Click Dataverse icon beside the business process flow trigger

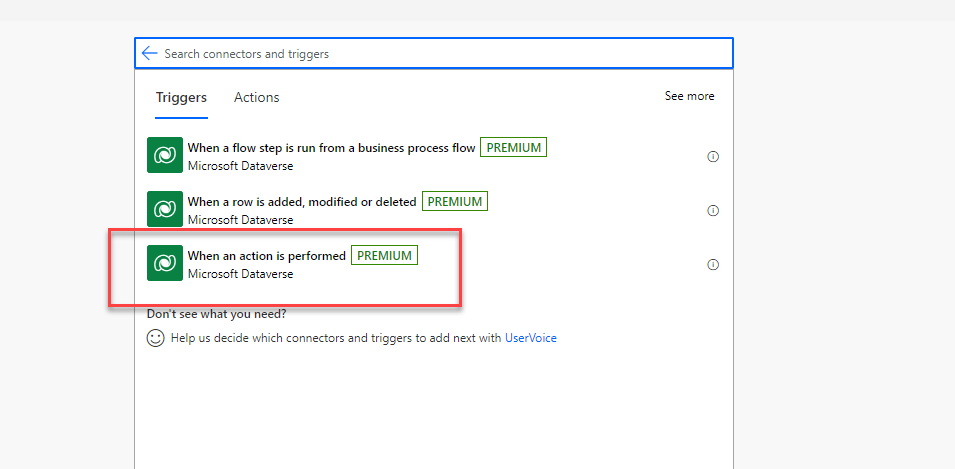(x=164, y=155)
